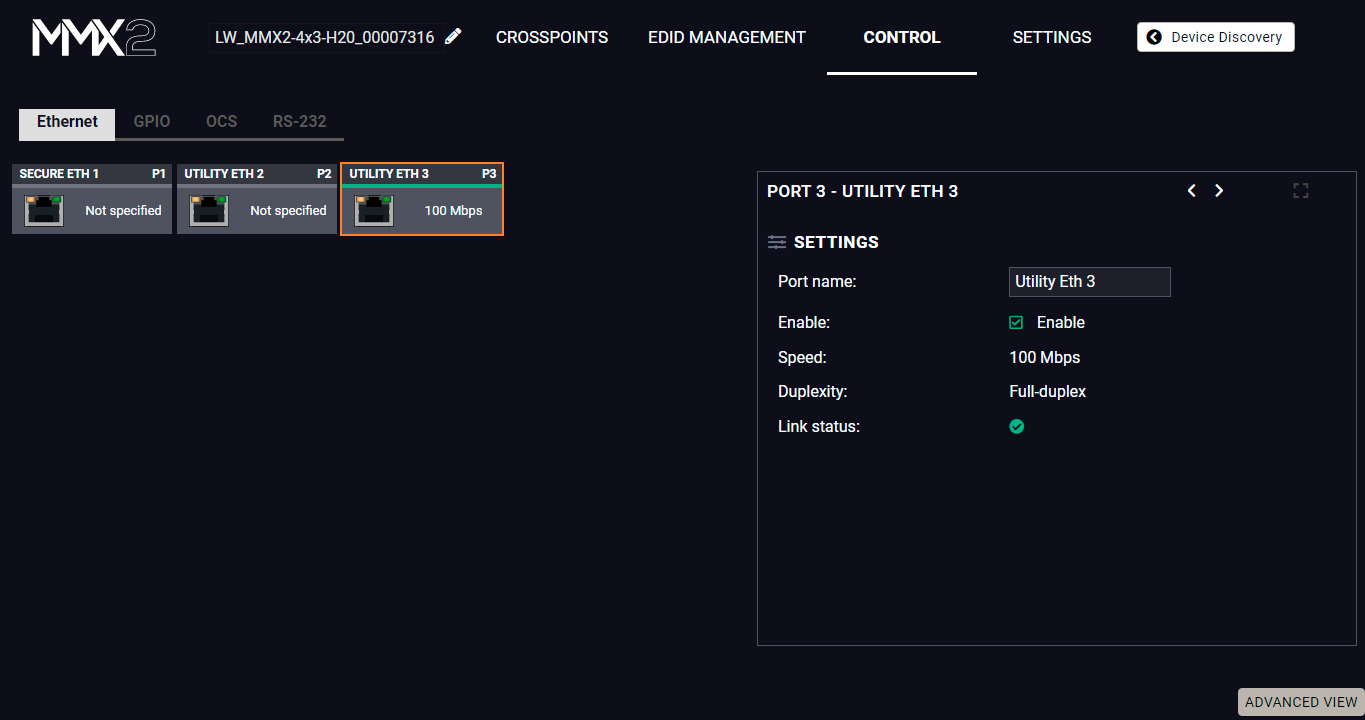Viewport: 1365px width, 720px height.
Task: Click the green link status indicator
Action: click(x=1017, y=427)
